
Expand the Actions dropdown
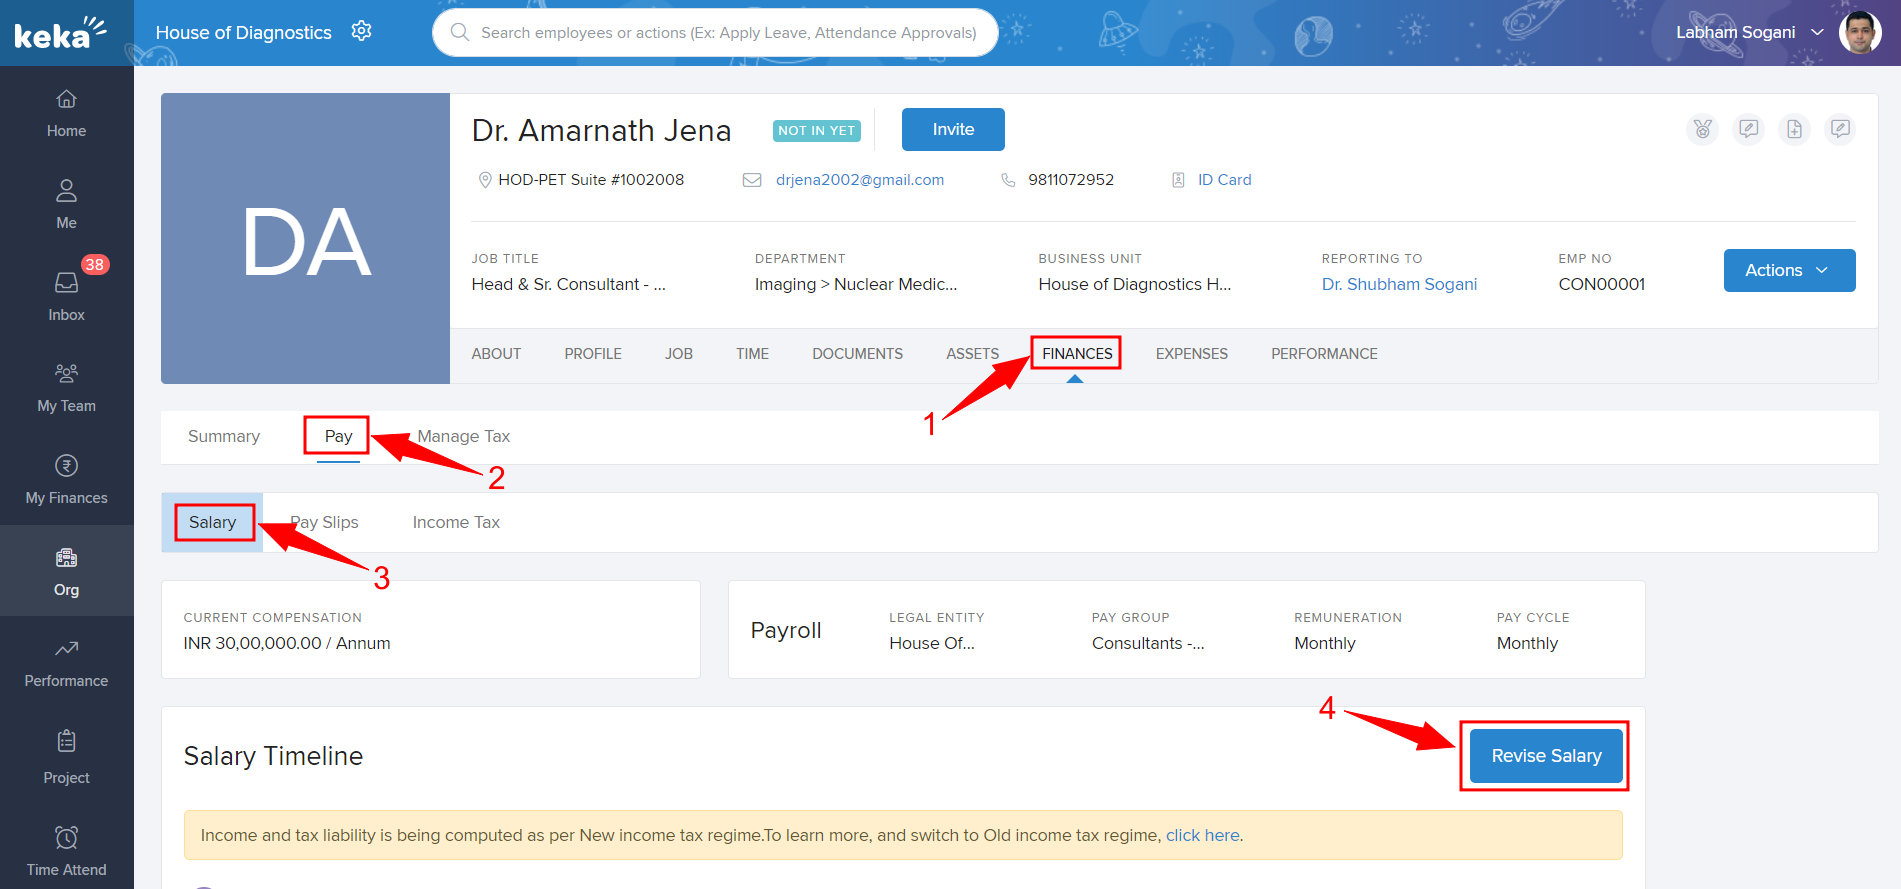pyautogui.click(x=1788, y=270)
